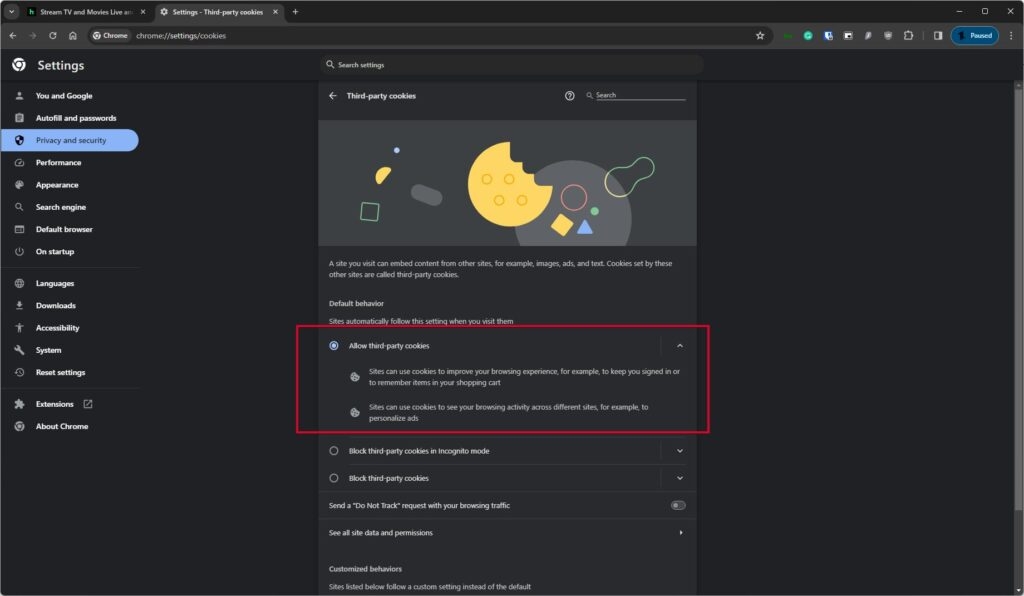Open the tab search dropdown arrow
Viewport: 1024px width, 596px height.
point(11,12)
